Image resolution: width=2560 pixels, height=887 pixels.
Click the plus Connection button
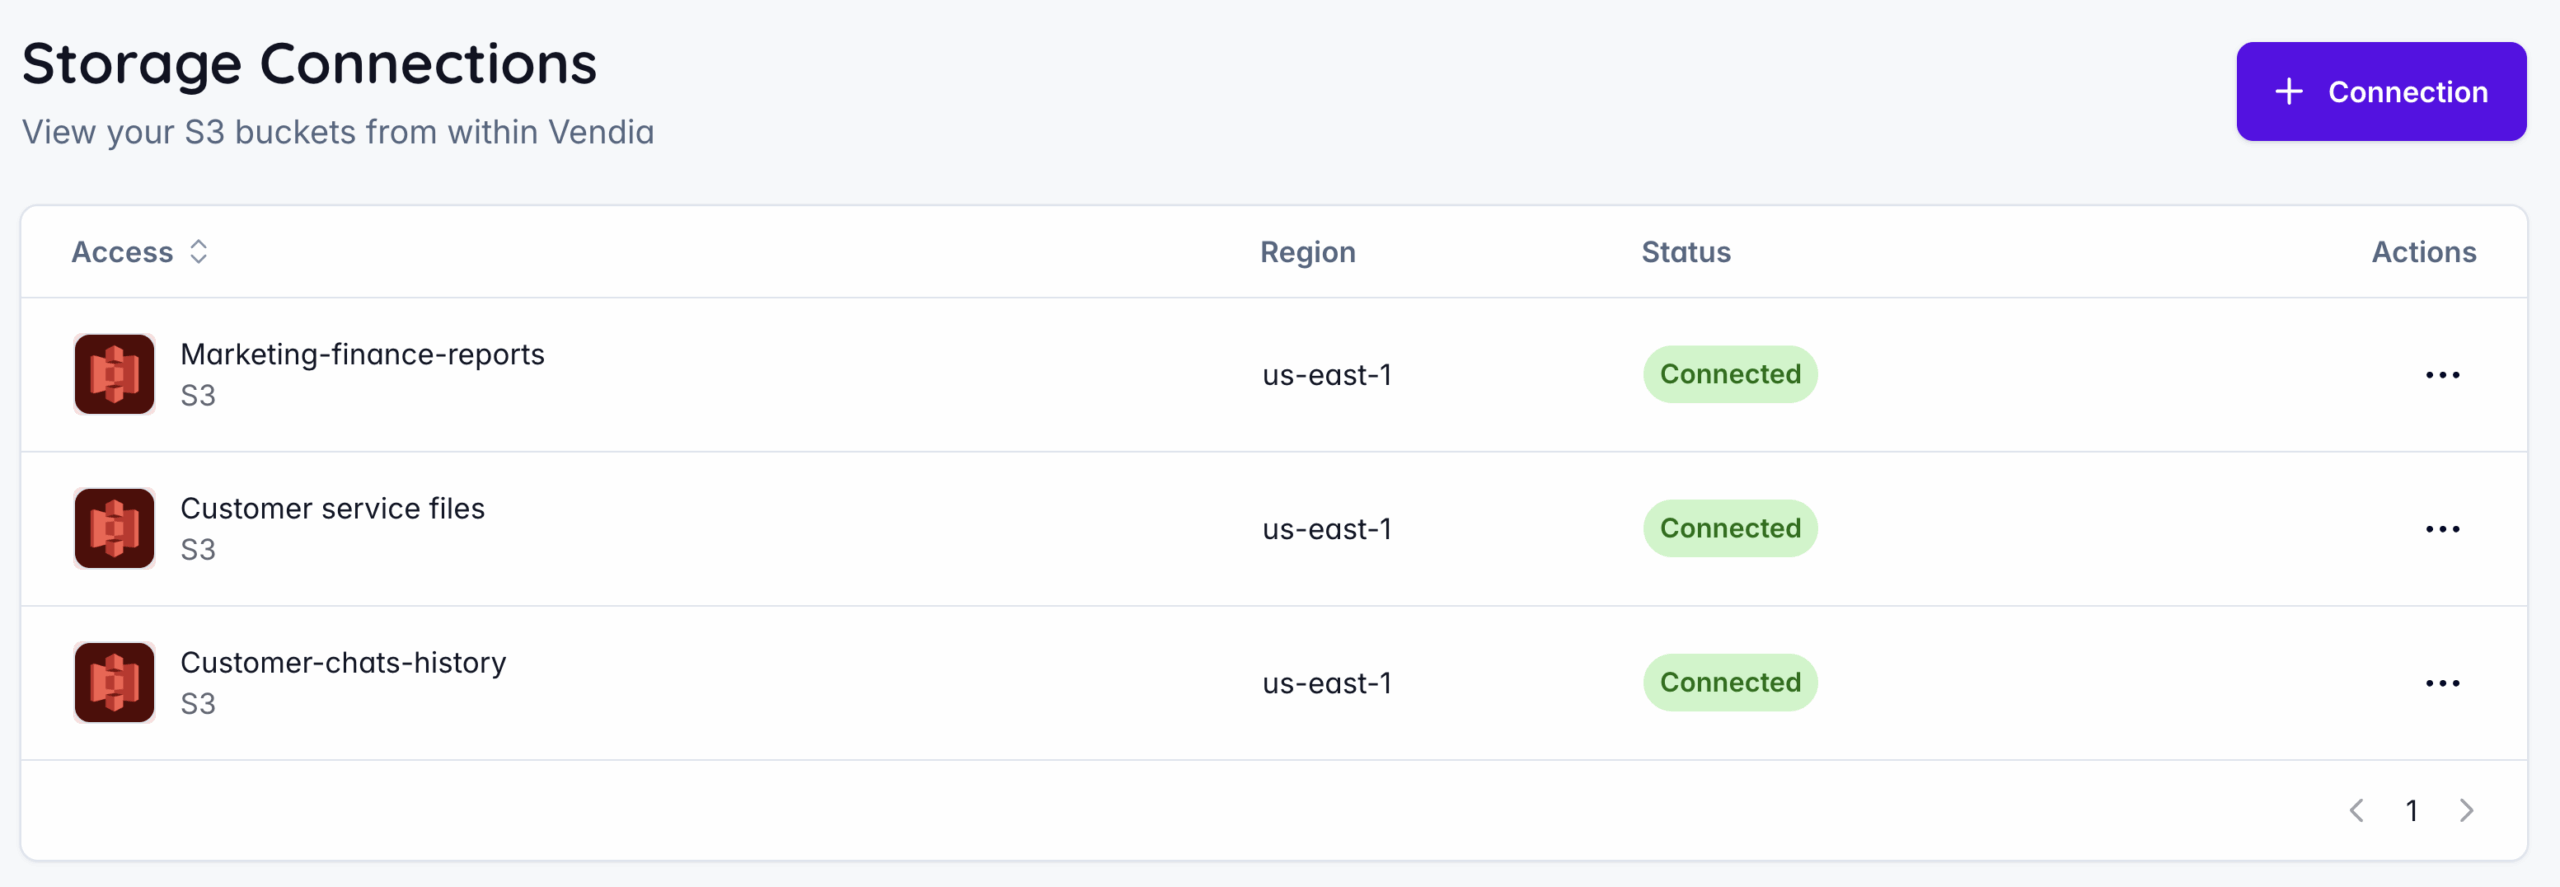(2381, 92)
